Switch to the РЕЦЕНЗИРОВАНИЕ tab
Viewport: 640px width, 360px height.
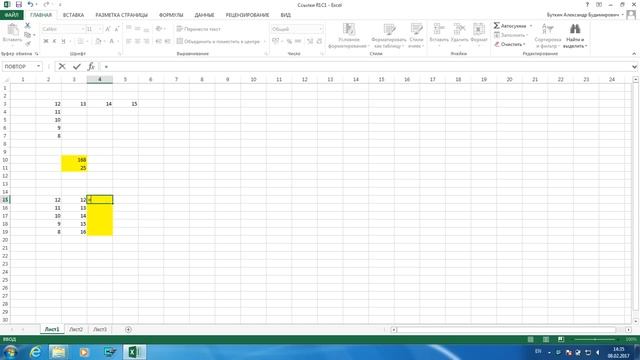(247, 15)
